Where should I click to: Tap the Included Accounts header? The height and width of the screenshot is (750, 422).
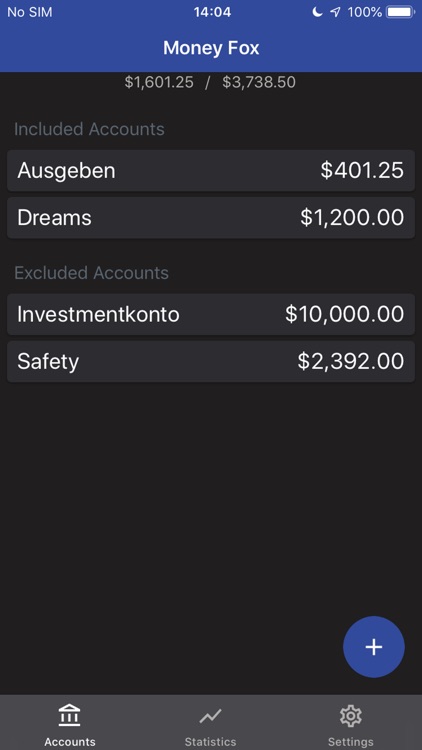coord(89,129)
